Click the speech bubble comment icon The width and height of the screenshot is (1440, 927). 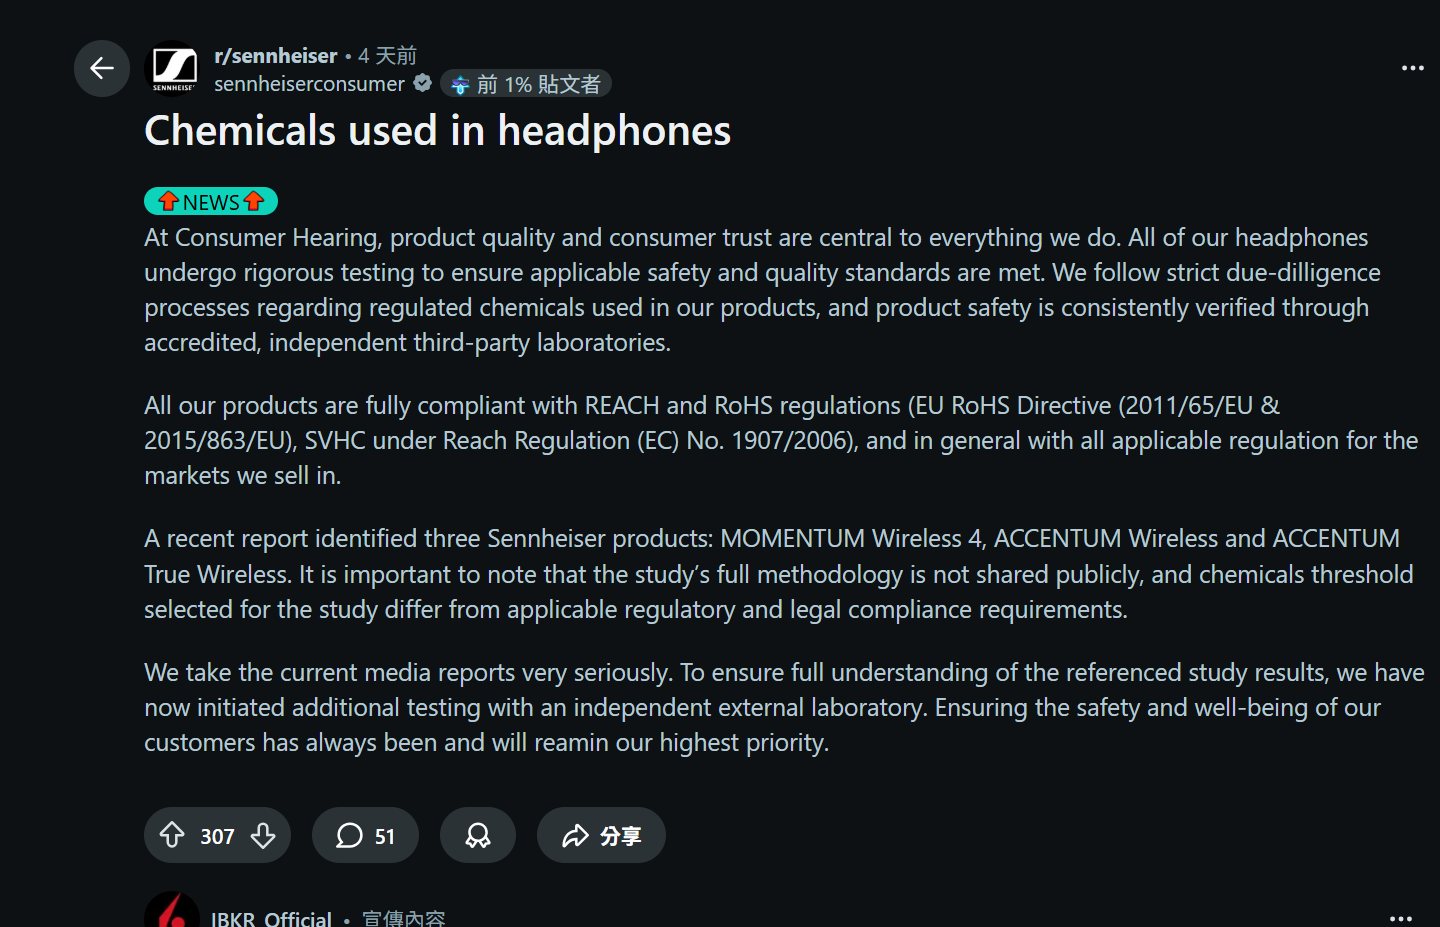(349, 835)
